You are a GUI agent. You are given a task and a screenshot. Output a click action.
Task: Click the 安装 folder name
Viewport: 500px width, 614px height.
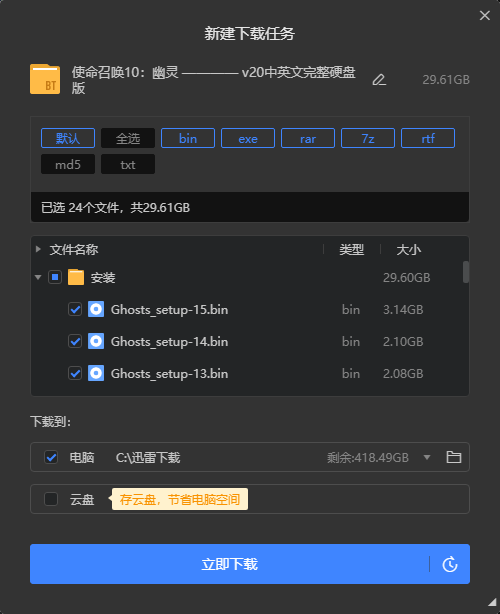click(x=103, y=278)
